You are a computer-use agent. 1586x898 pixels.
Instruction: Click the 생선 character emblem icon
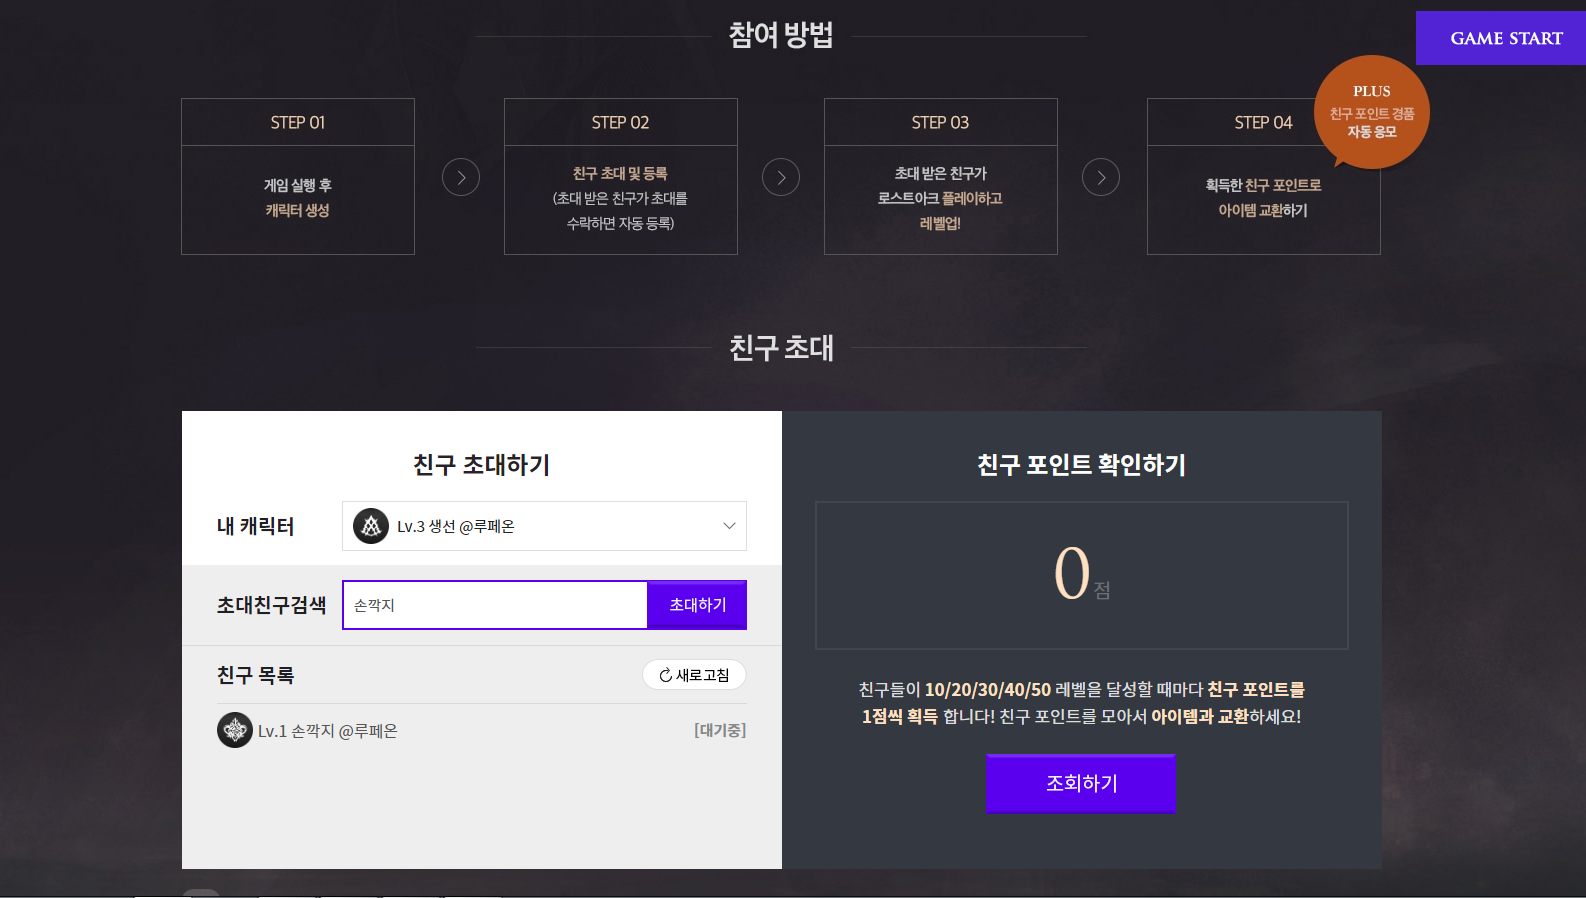pyautogui.click(x=371, y=526)
